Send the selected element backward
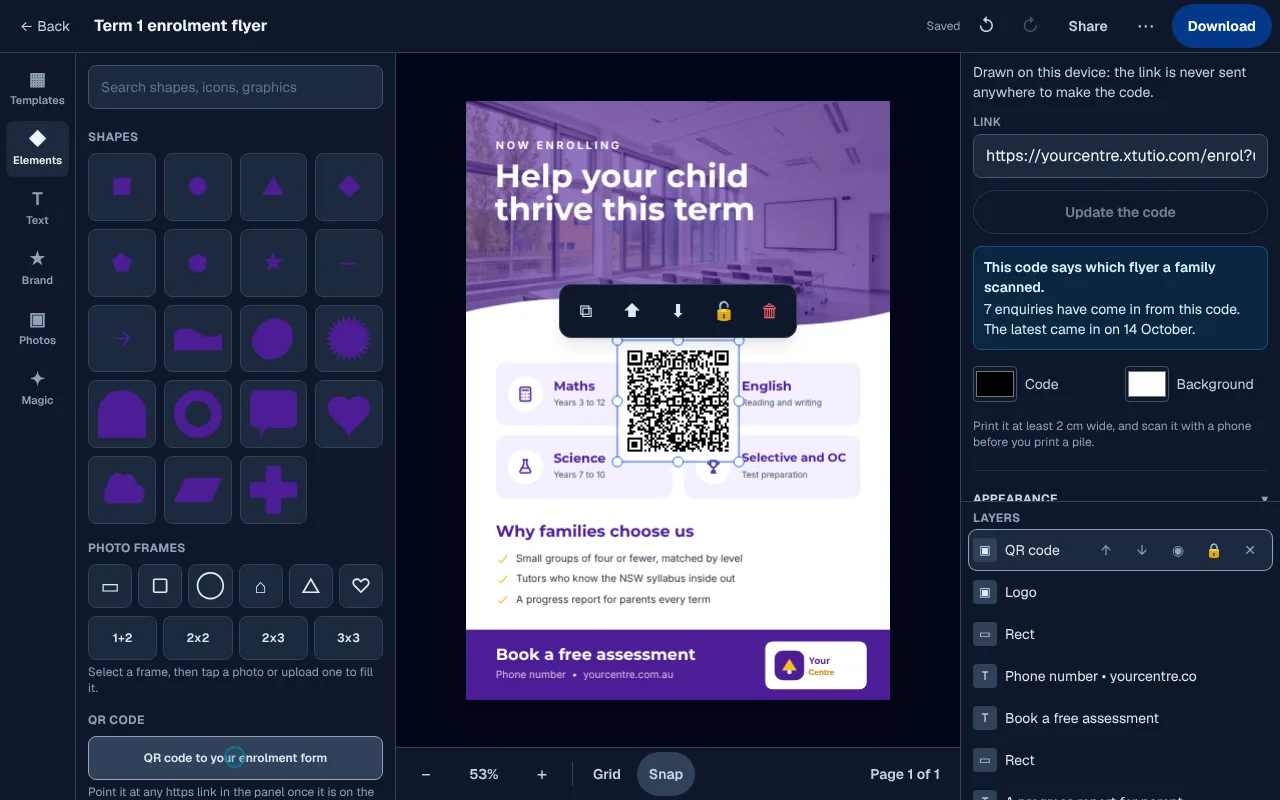This screenshot has width=1280, height=800. 678,311
